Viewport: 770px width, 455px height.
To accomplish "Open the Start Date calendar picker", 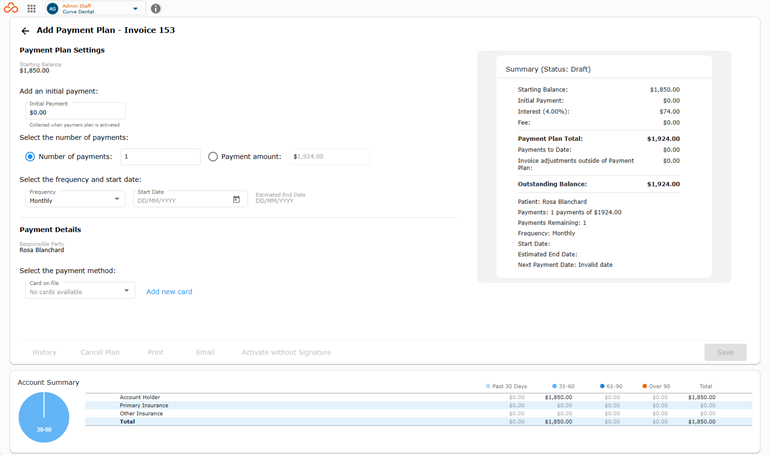I will click(236, 199).
